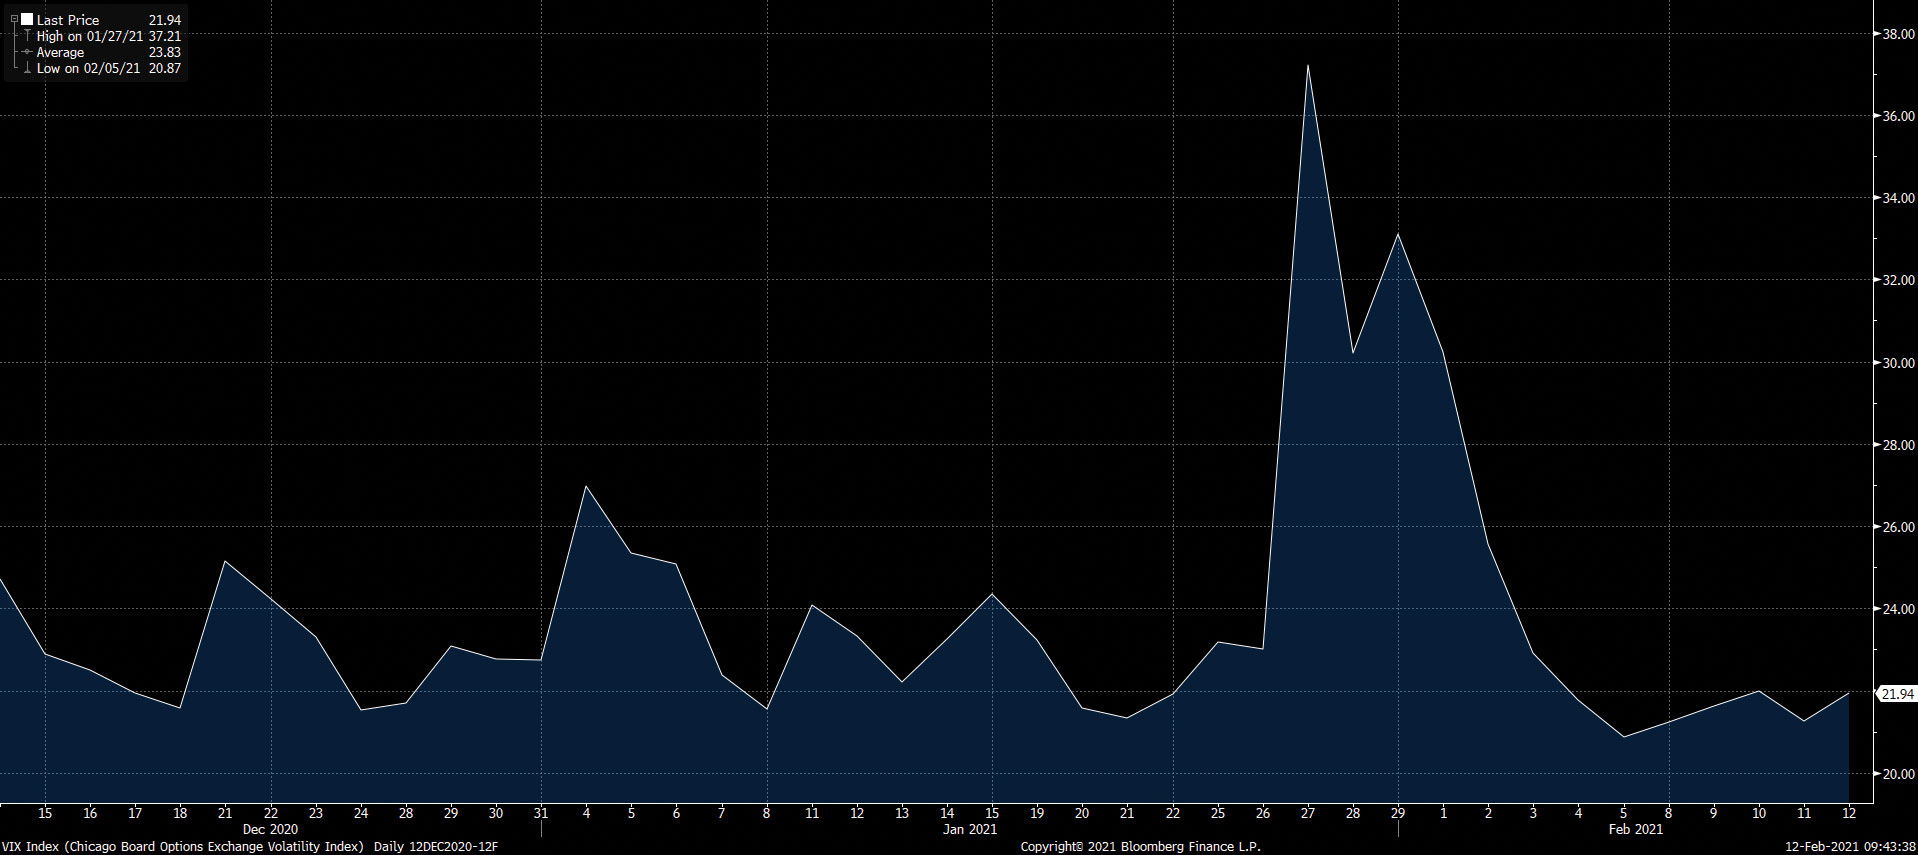Click the Dec 2020 month label

point(270,829)
